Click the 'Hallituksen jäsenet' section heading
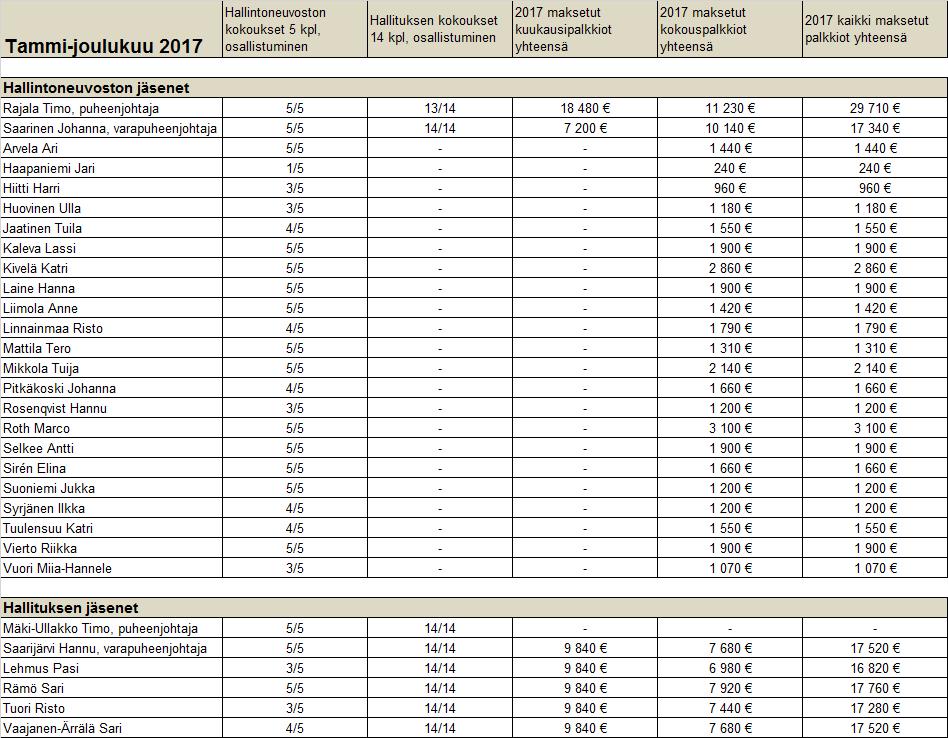The image size is (948, 738). point(71,607)
